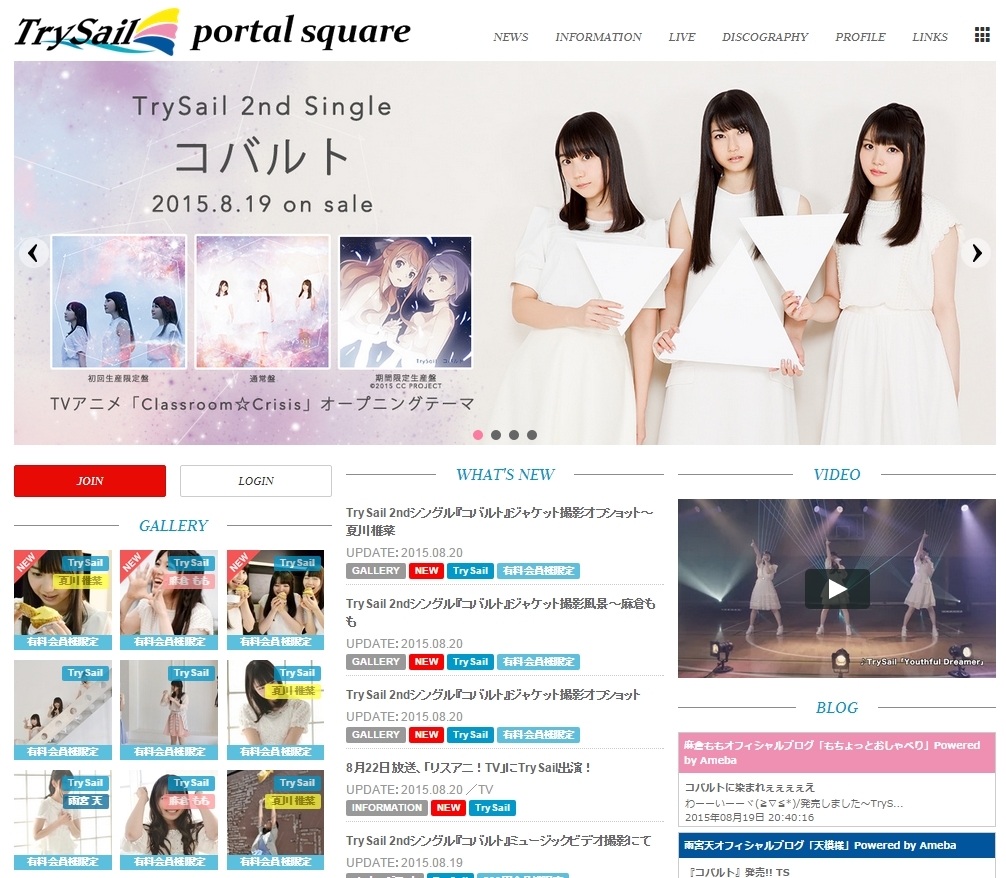Open second-row gallery thumbnail of girl looking down
This screenshot has width=1006, height=878.
pyautogui.click(x=275, y=710)
